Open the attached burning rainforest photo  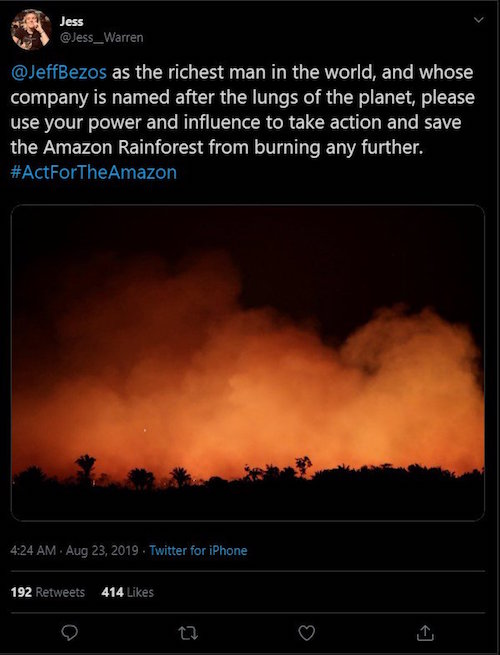248,363
